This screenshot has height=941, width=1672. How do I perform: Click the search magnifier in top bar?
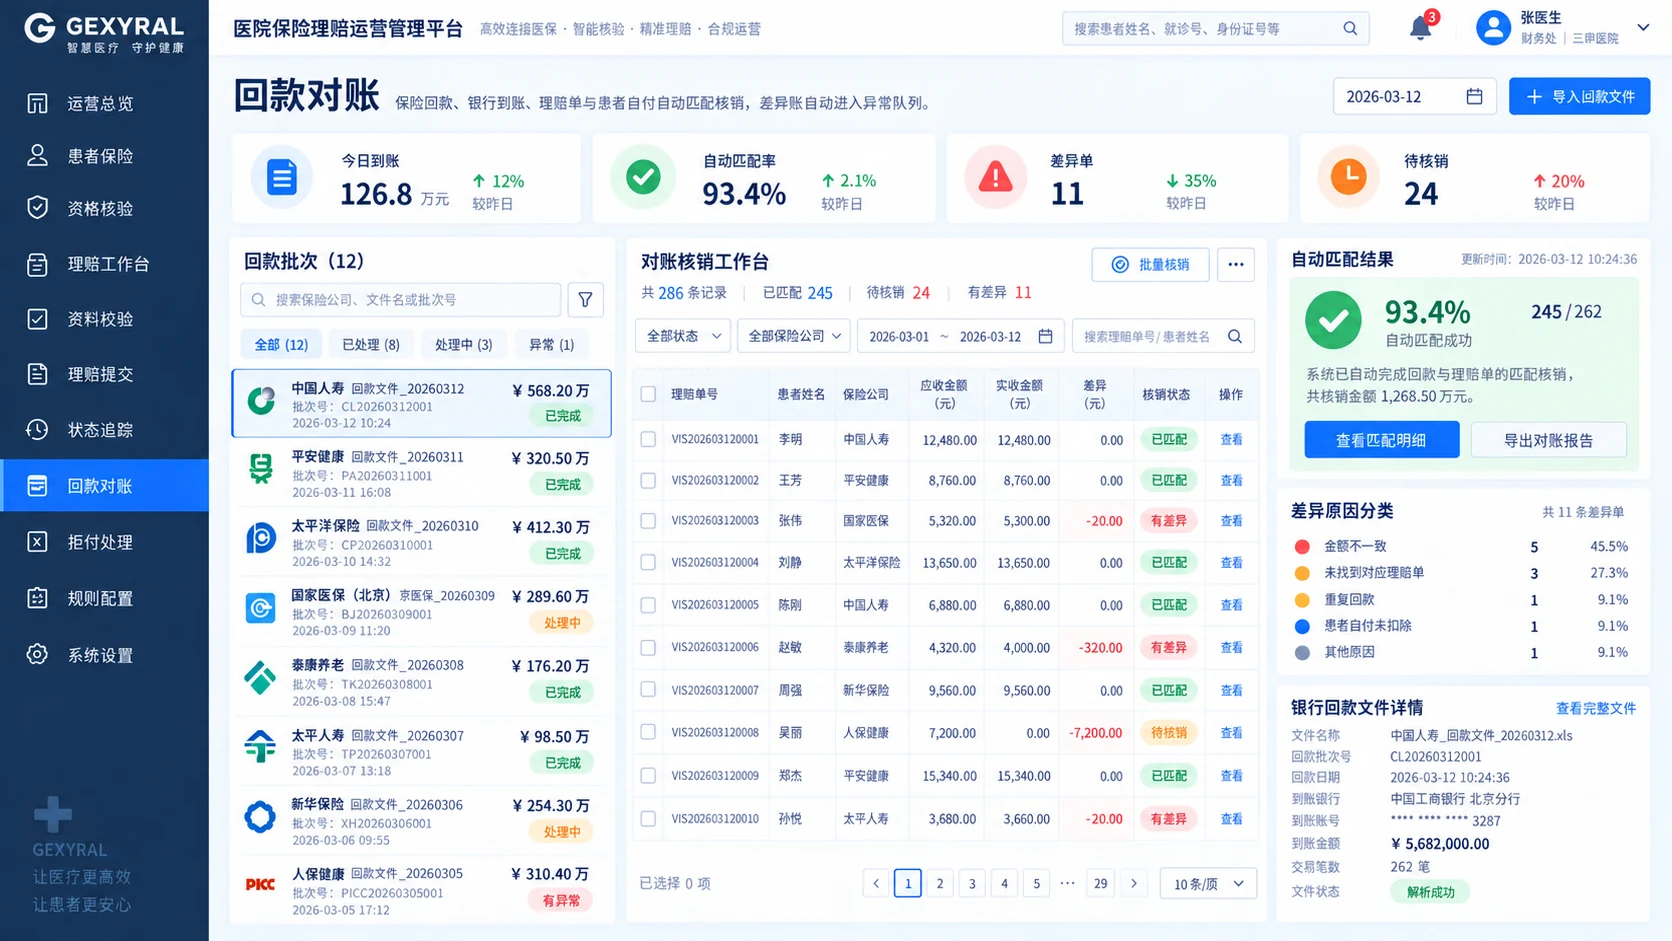(1350, 28)
